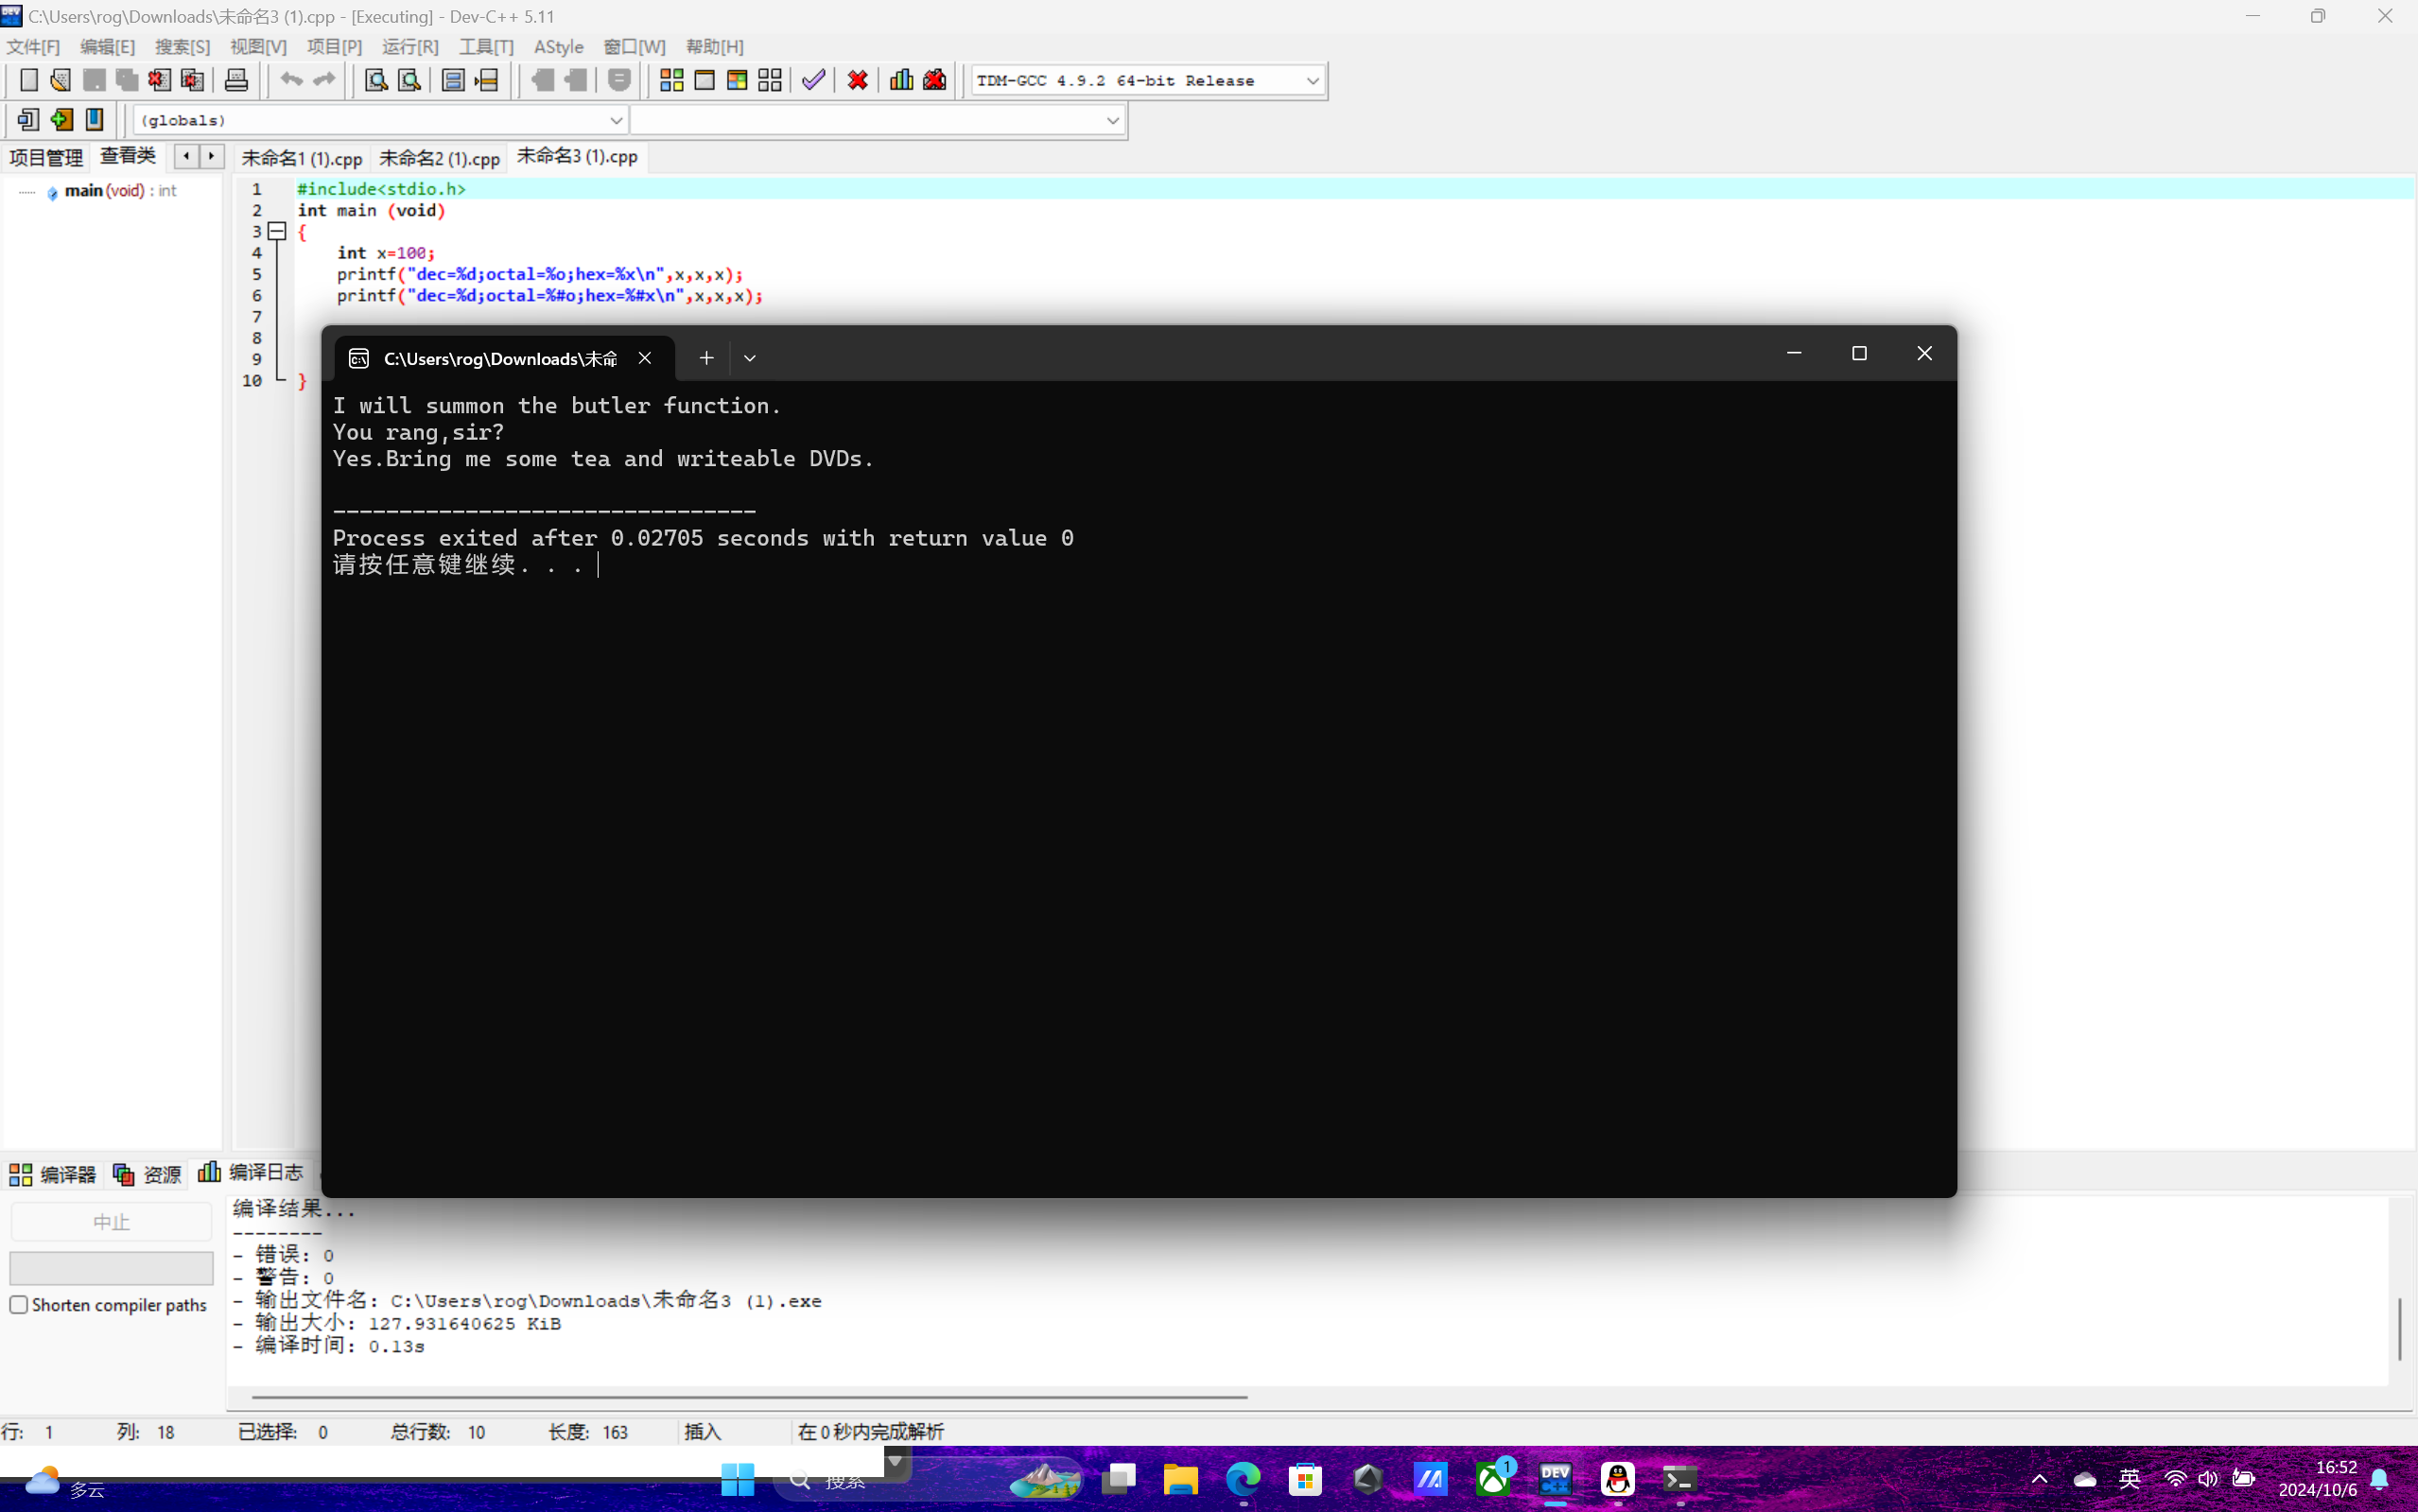Open the TDM-GCC compiler set dropdown
Image resolution: width=2418 pixels, height=1512 pixels.
(1312, 81)
